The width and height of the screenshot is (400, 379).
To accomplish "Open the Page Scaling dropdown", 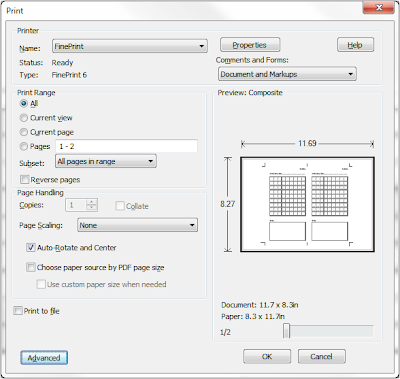I will pos(137,225).
